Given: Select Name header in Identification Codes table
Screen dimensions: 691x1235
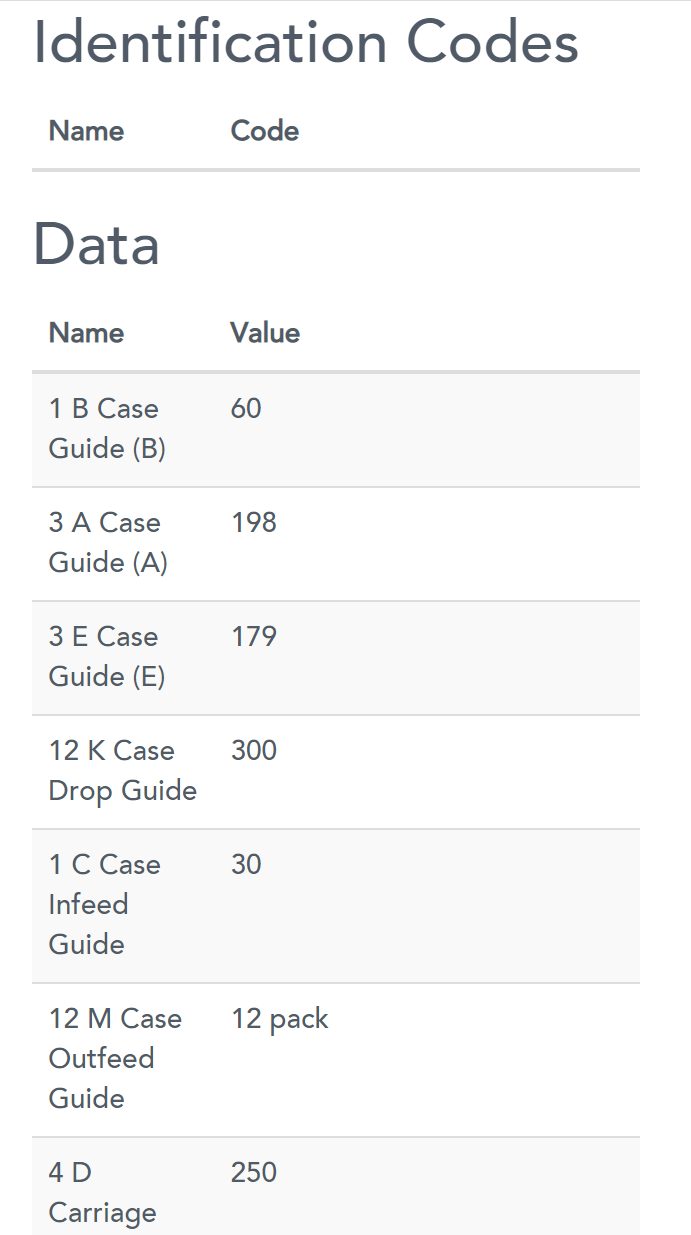Looking at the screenshot, I should coord(87,131).
